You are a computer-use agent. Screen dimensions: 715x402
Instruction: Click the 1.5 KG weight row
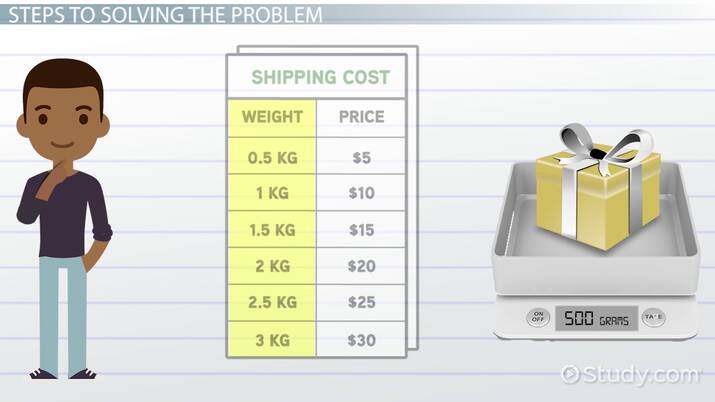[x=273, y=230]
